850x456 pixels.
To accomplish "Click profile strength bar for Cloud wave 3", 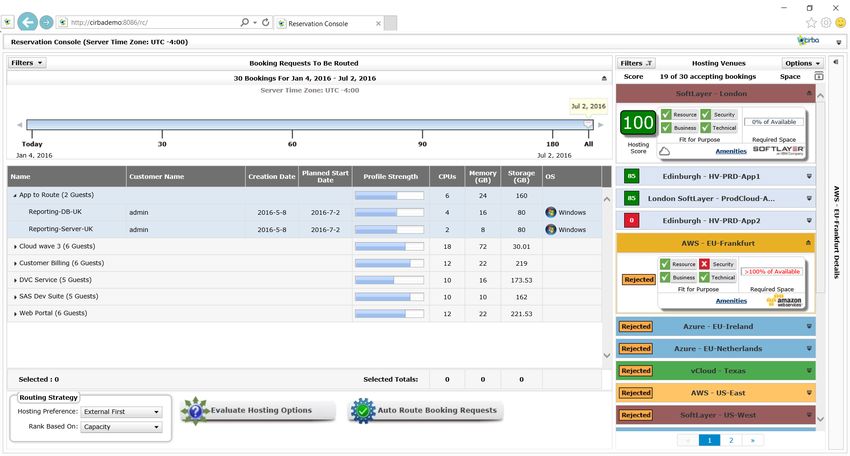I will point(389,247).
